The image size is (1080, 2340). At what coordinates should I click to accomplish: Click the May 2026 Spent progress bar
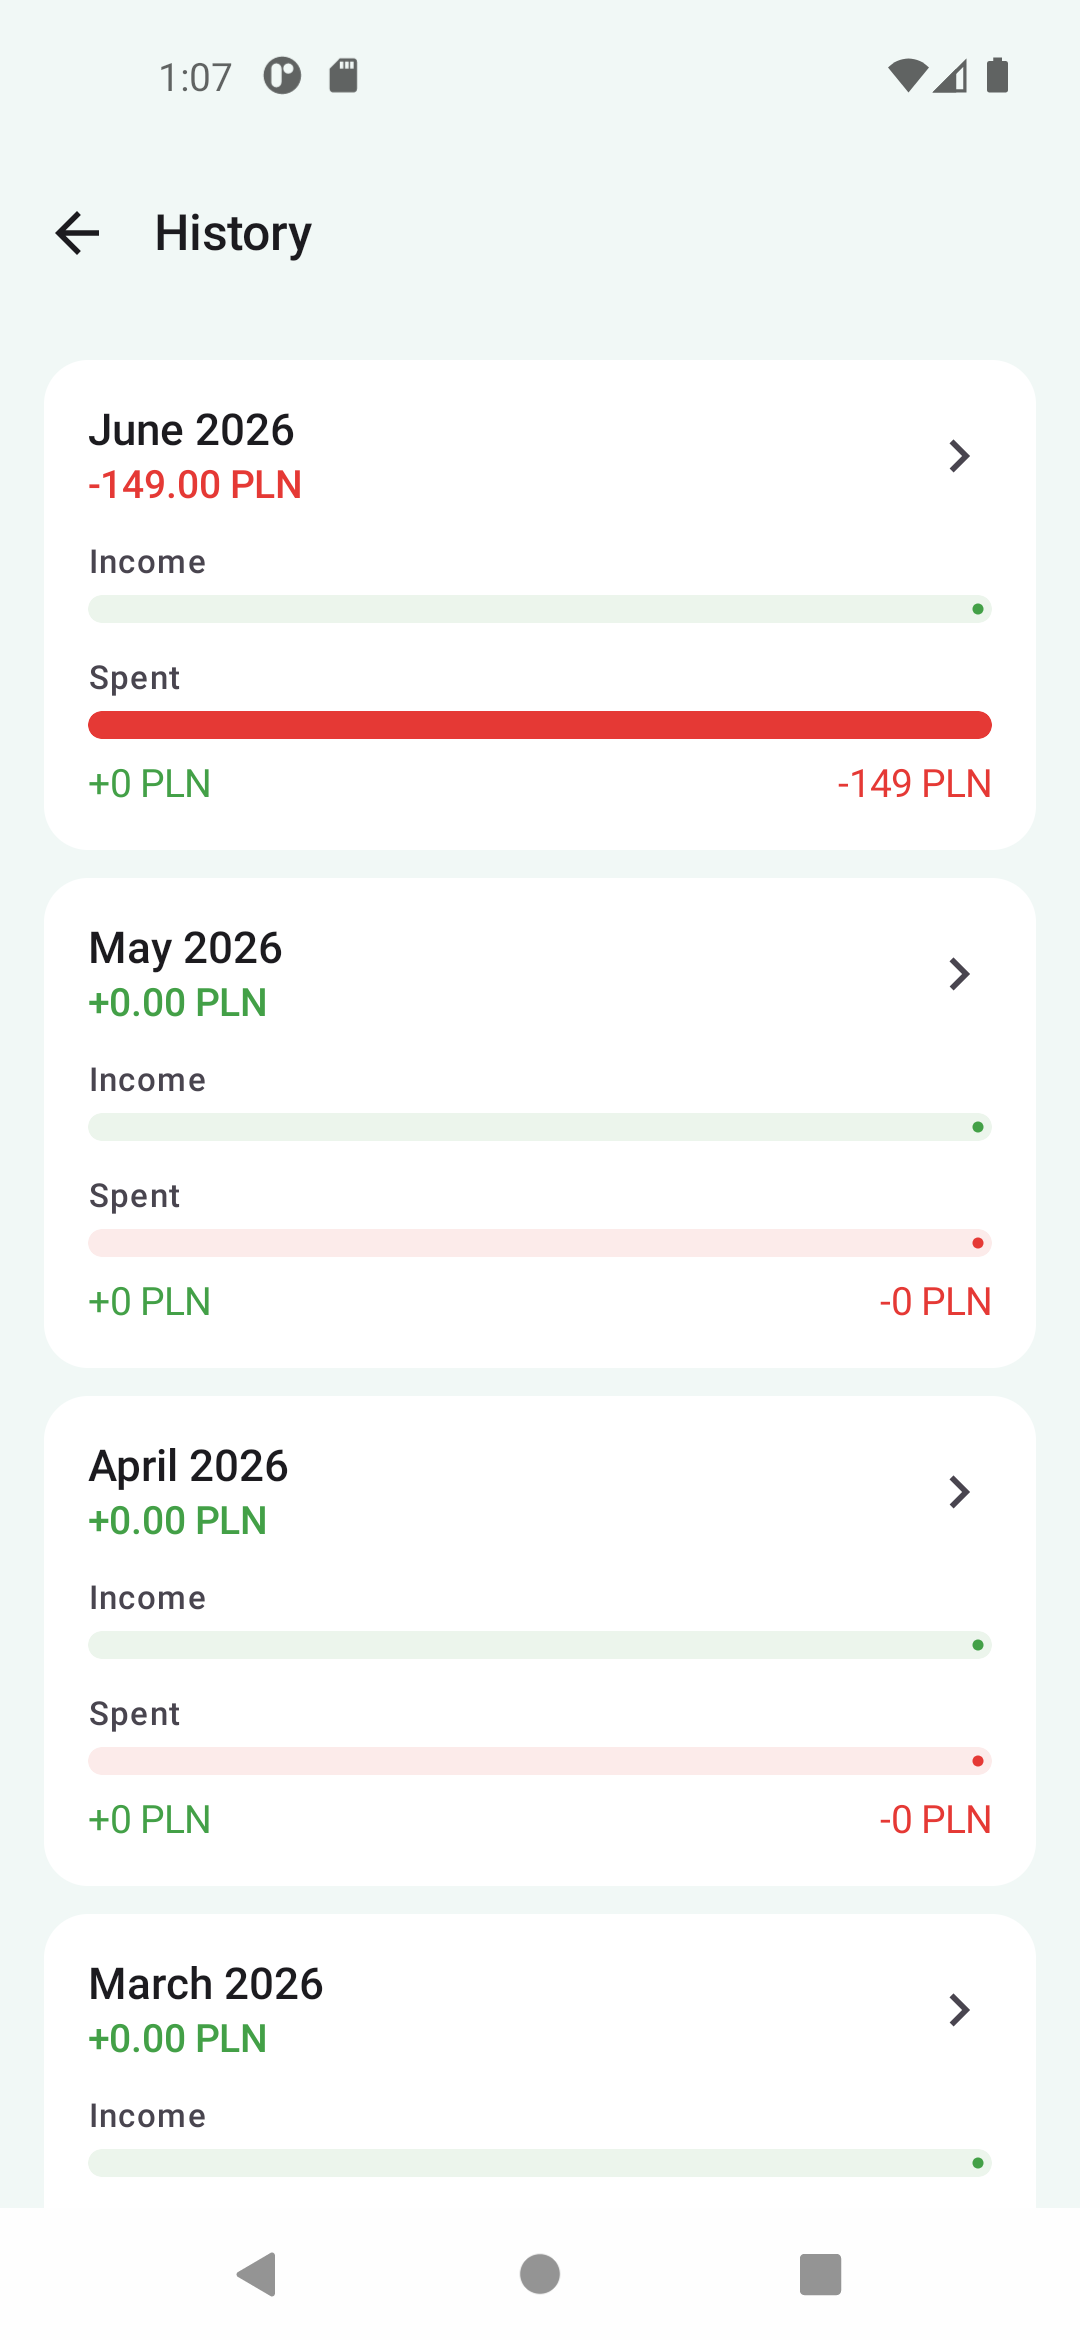pos(540,1243)
